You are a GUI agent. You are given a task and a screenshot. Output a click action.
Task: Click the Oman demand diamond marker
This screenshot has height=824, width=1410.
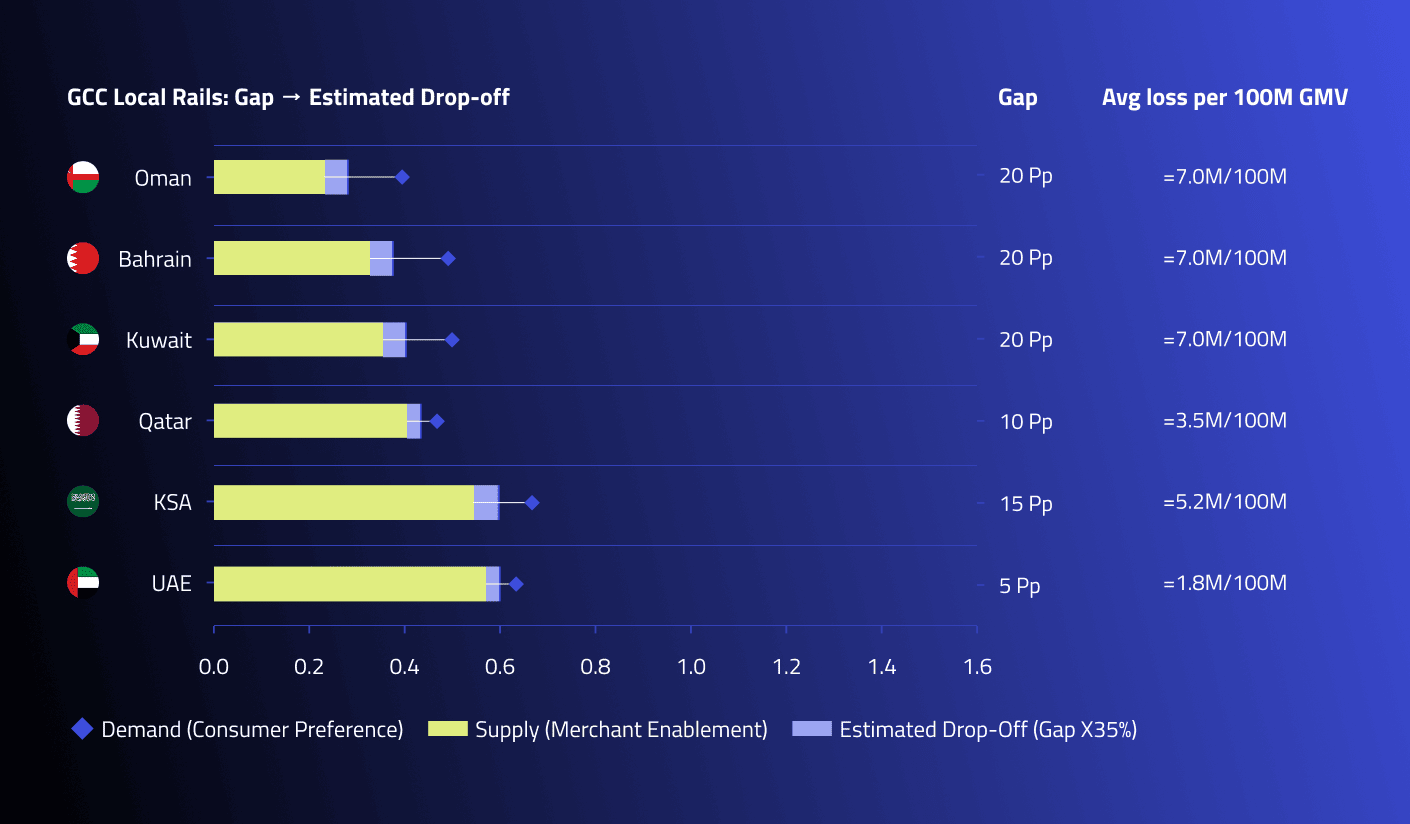tap(402, 177)
